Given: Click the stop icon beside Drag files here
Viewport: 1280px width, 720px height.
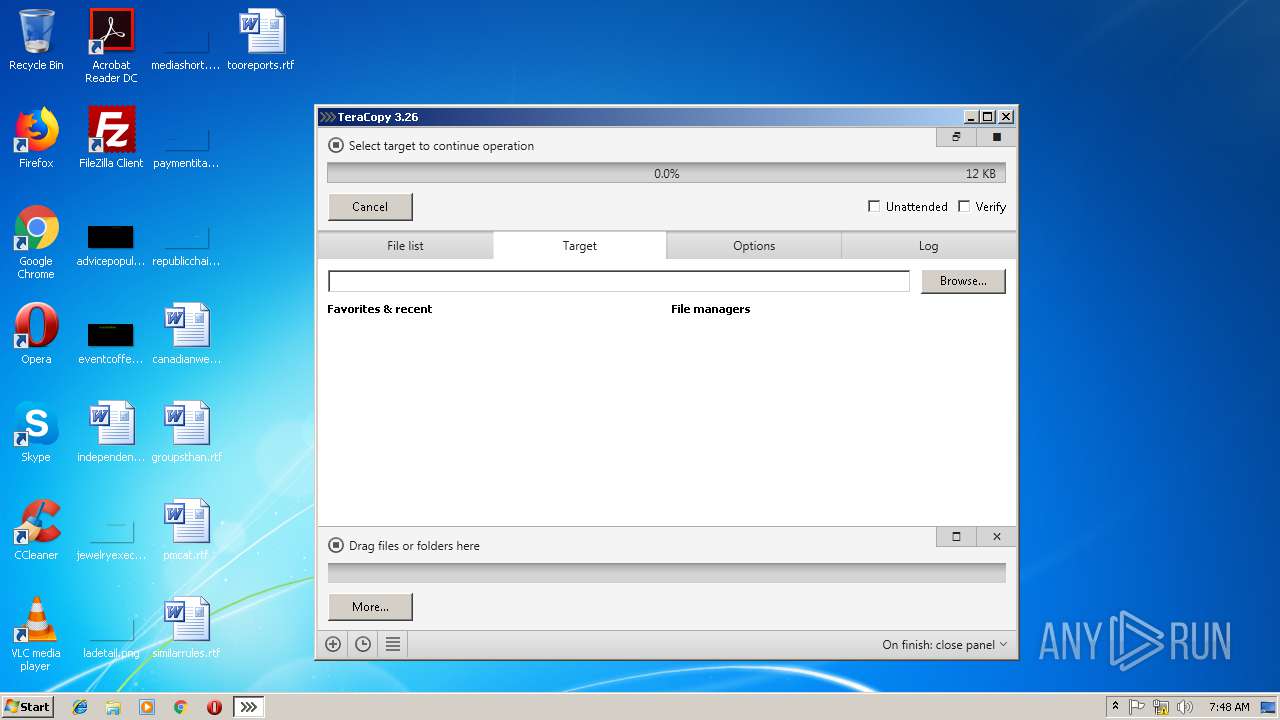Looking at the screenshot, I should click(336, 545).
